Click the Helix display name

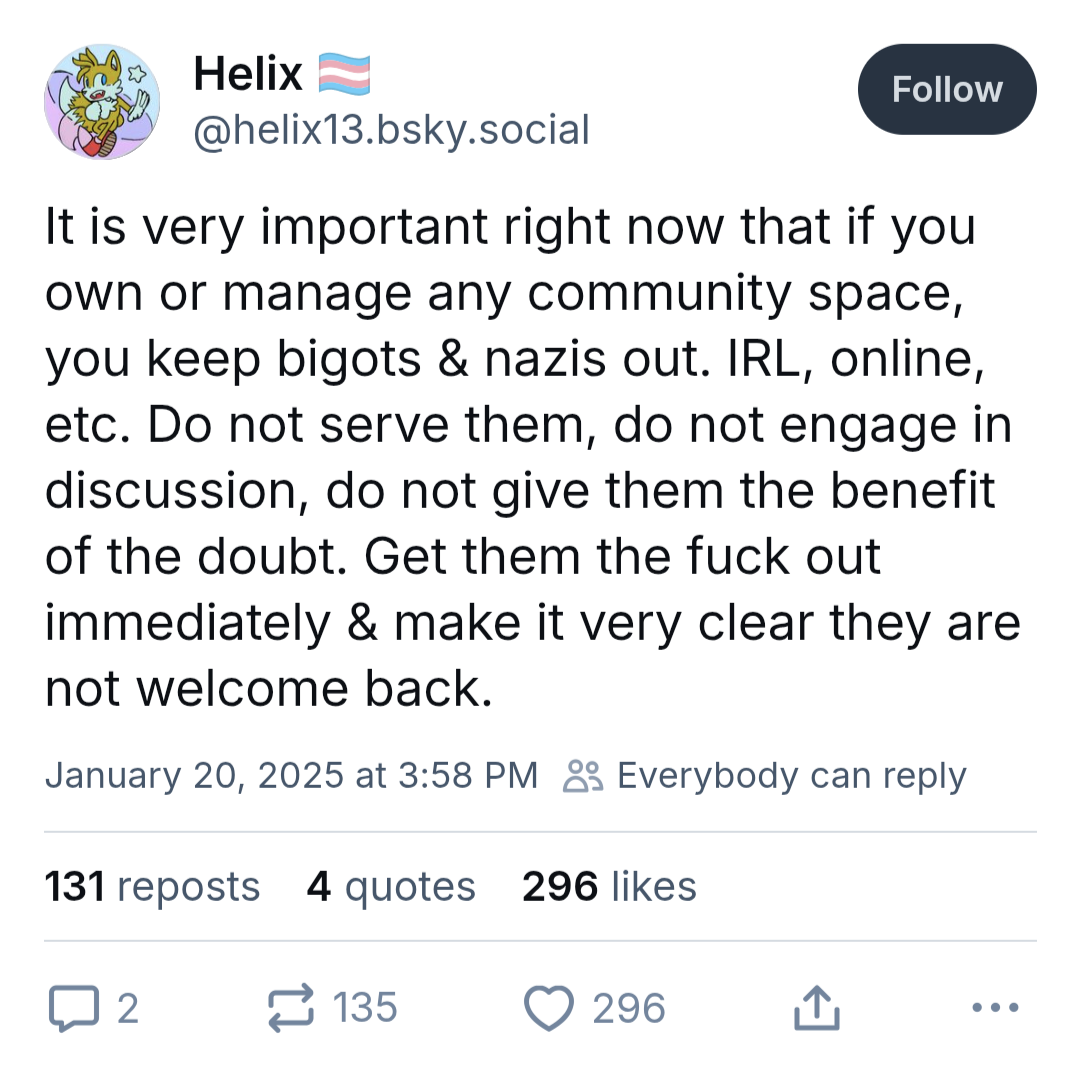(x=248, y=74)
